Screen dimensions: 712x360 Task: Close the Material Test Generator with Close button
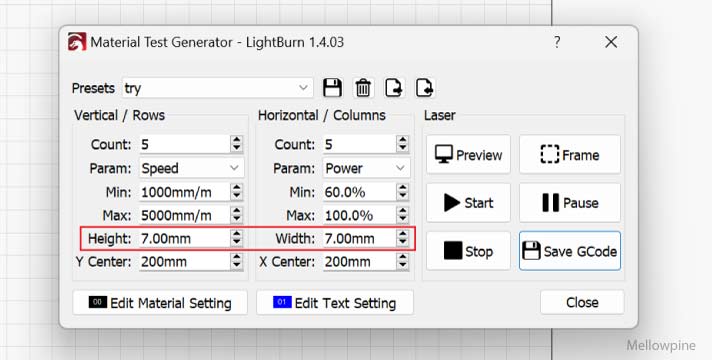582,302
